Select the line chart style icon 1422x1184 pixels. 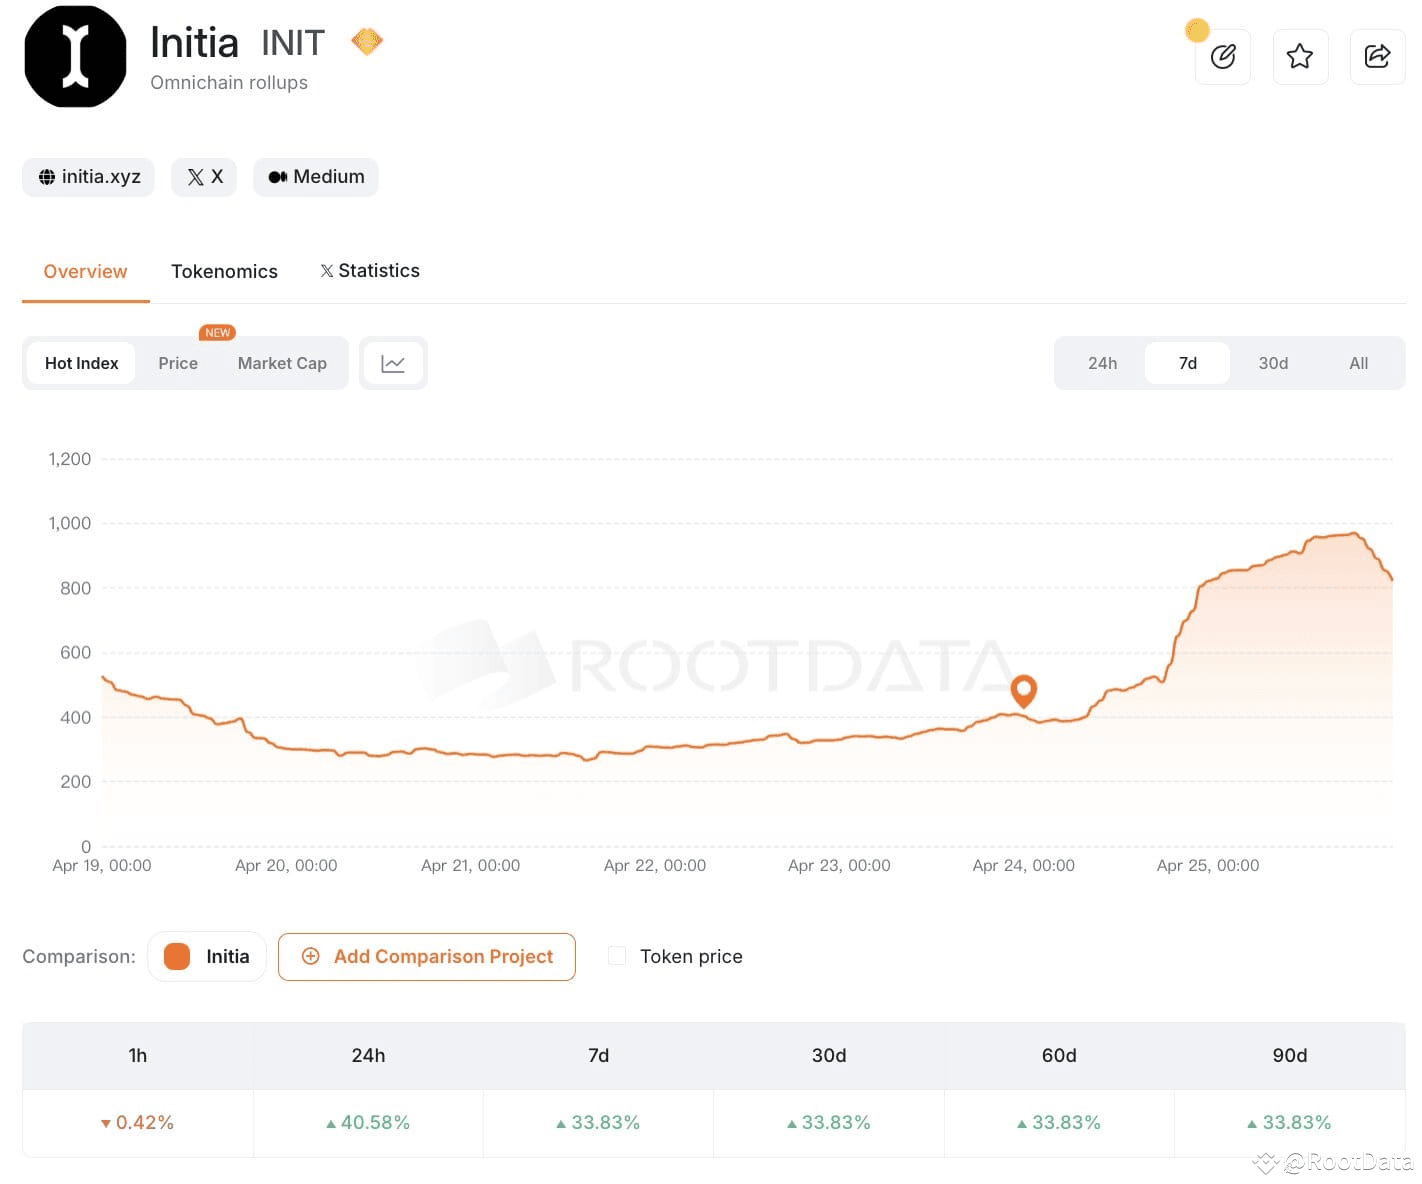(x=393, y=363)
